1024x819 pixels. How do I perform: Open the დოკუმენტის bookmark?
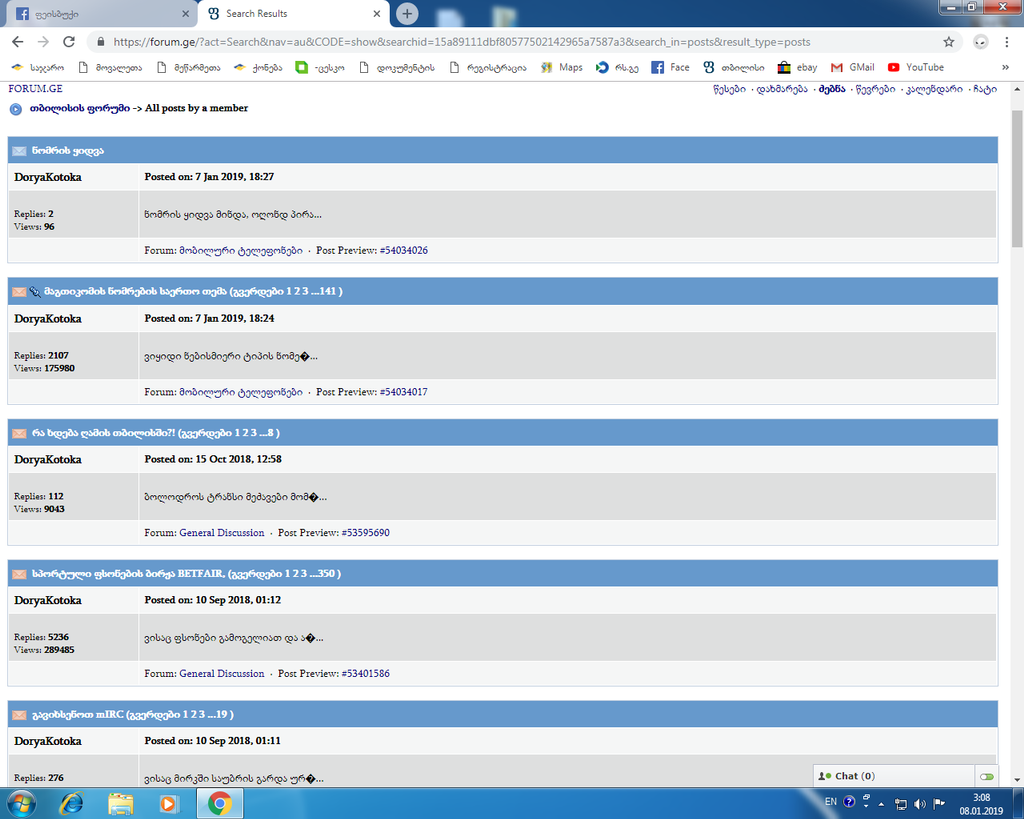click(x=396, y=67)
